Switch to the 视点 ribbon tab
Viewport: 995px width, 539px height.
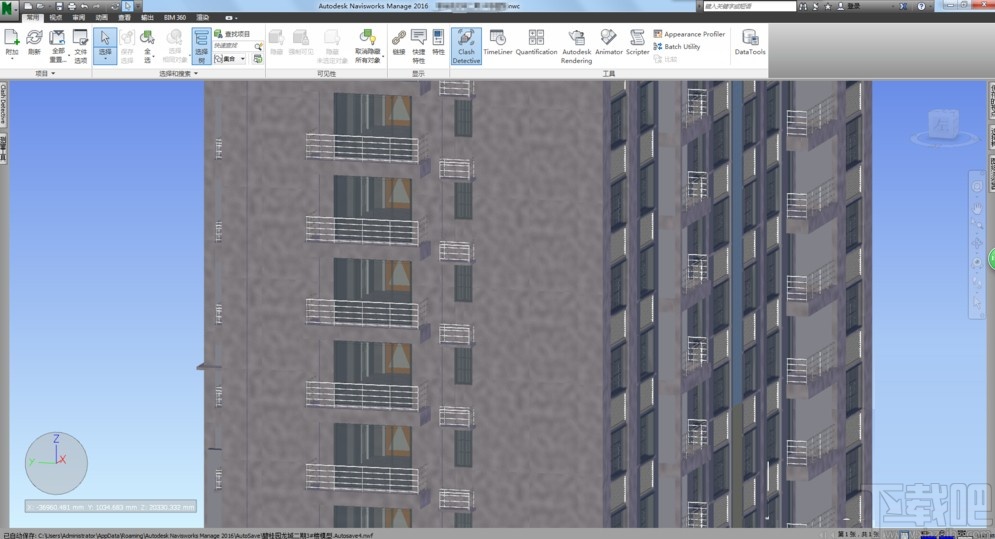[x=55, y=18]
